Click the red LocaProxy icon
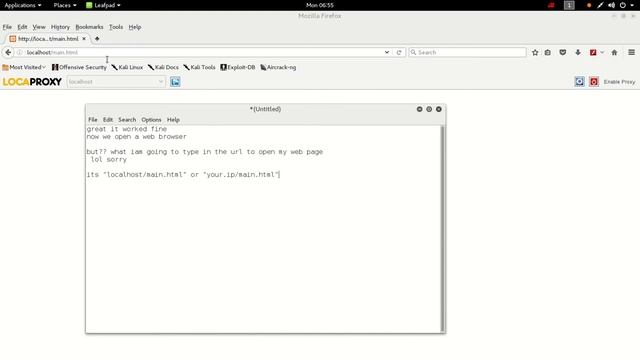This screenshot has width=640, height=360. [594, 82]
